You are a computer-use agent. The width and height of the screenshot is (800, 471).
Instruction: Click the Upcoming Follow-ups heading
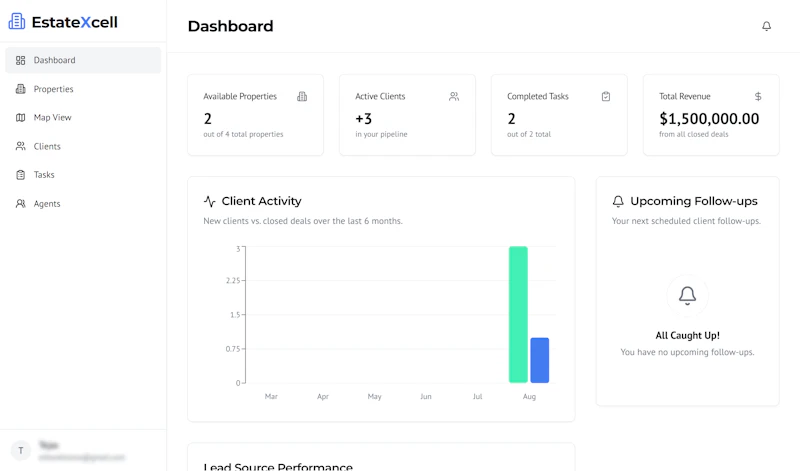[694, 201]
